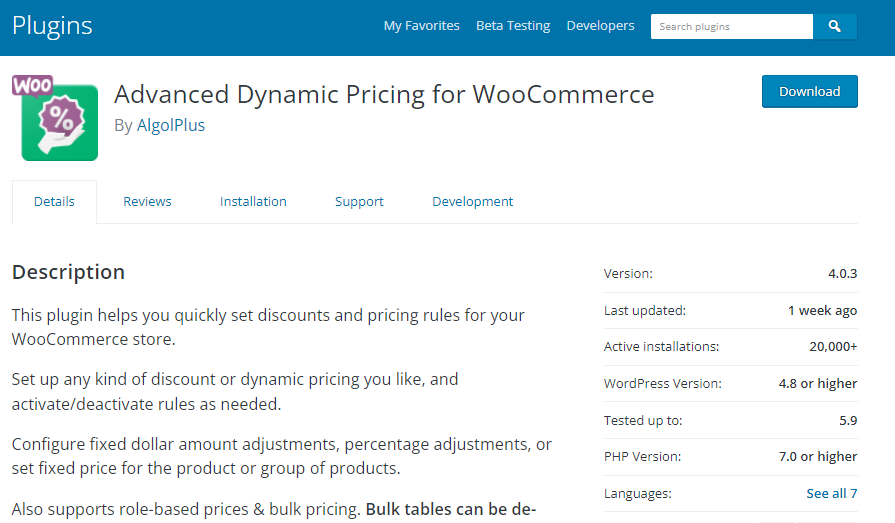The image size is (895, 523).
Task: Click the magnifying glass search button
Action: click(x=835, y=26)
